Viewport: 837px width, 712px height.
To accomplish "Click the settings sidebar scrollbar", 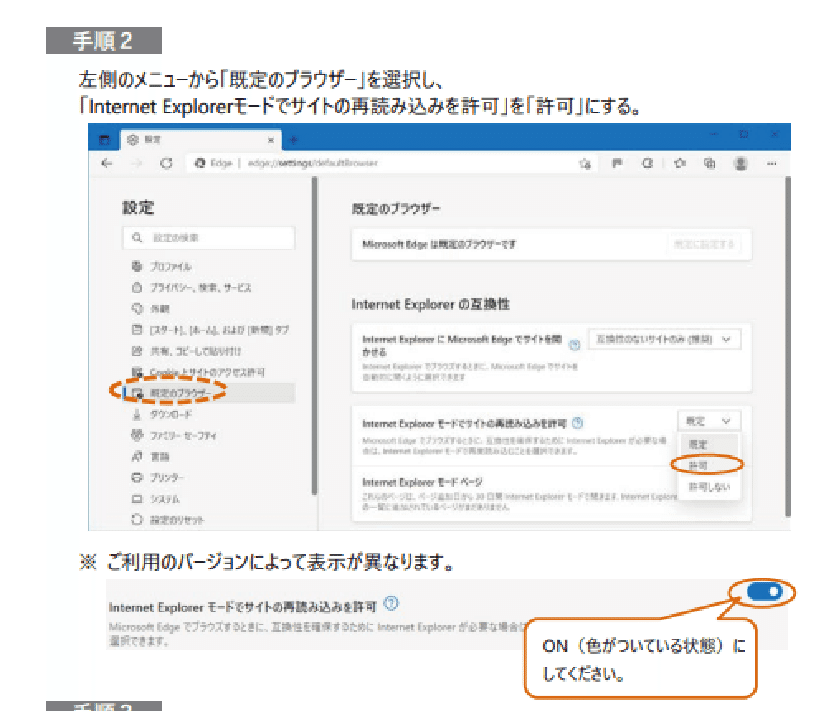I will point(314,335).
